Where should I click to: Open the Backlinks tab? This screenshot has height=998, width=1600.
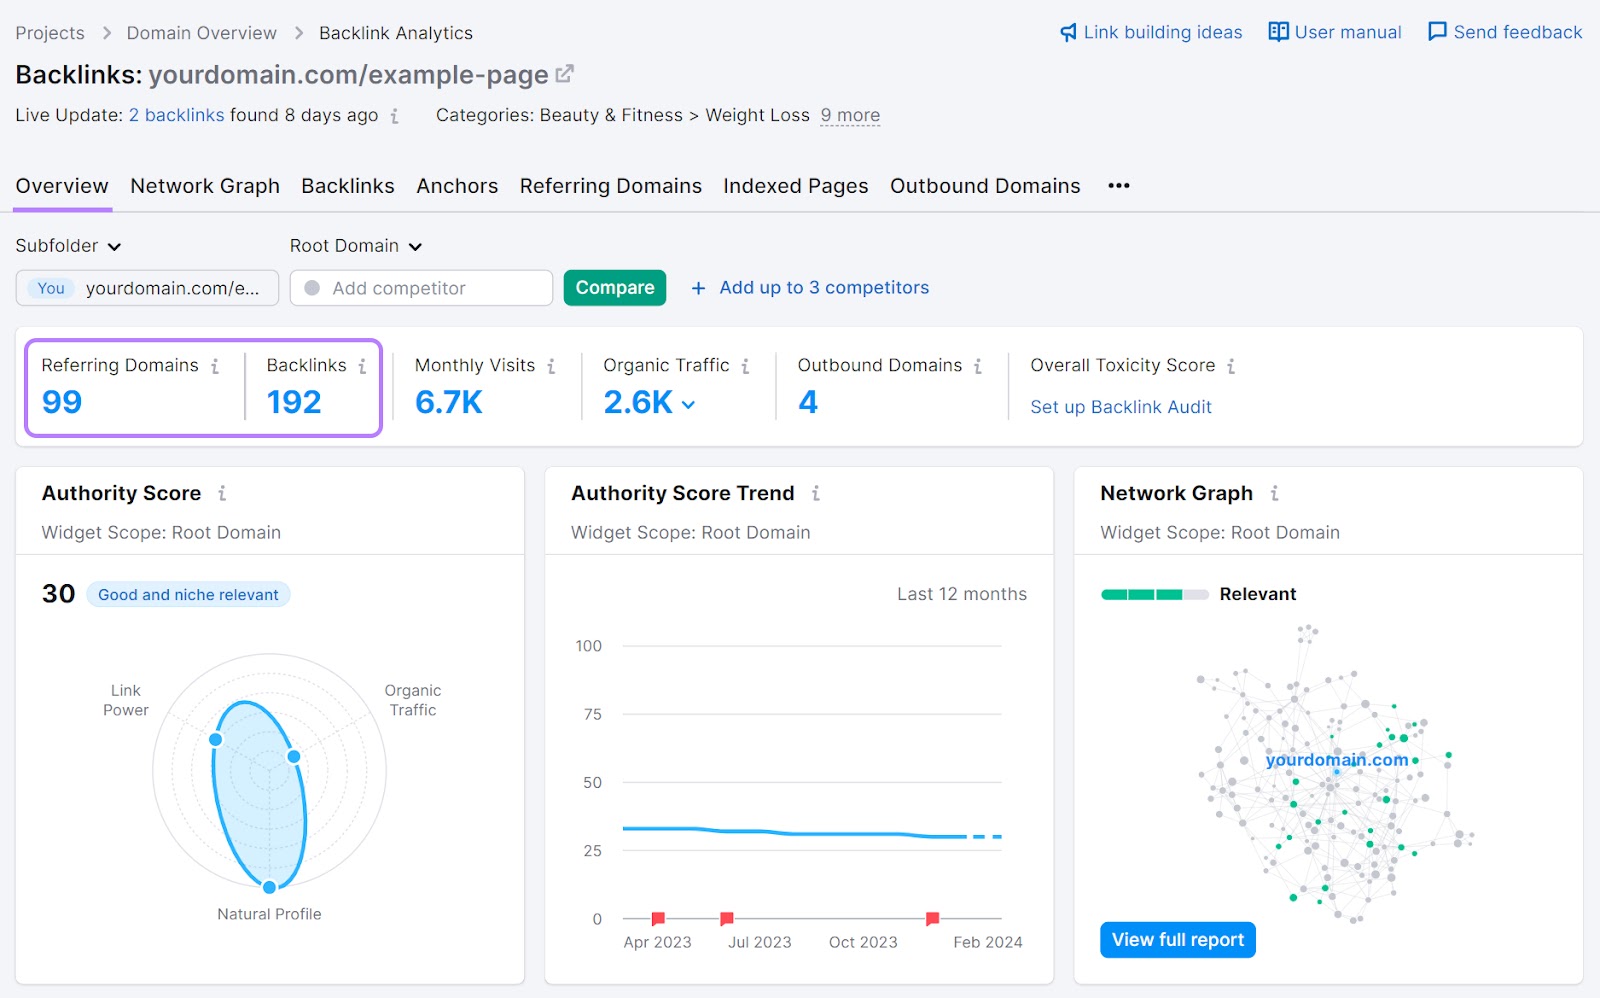(x=348, y=186)
